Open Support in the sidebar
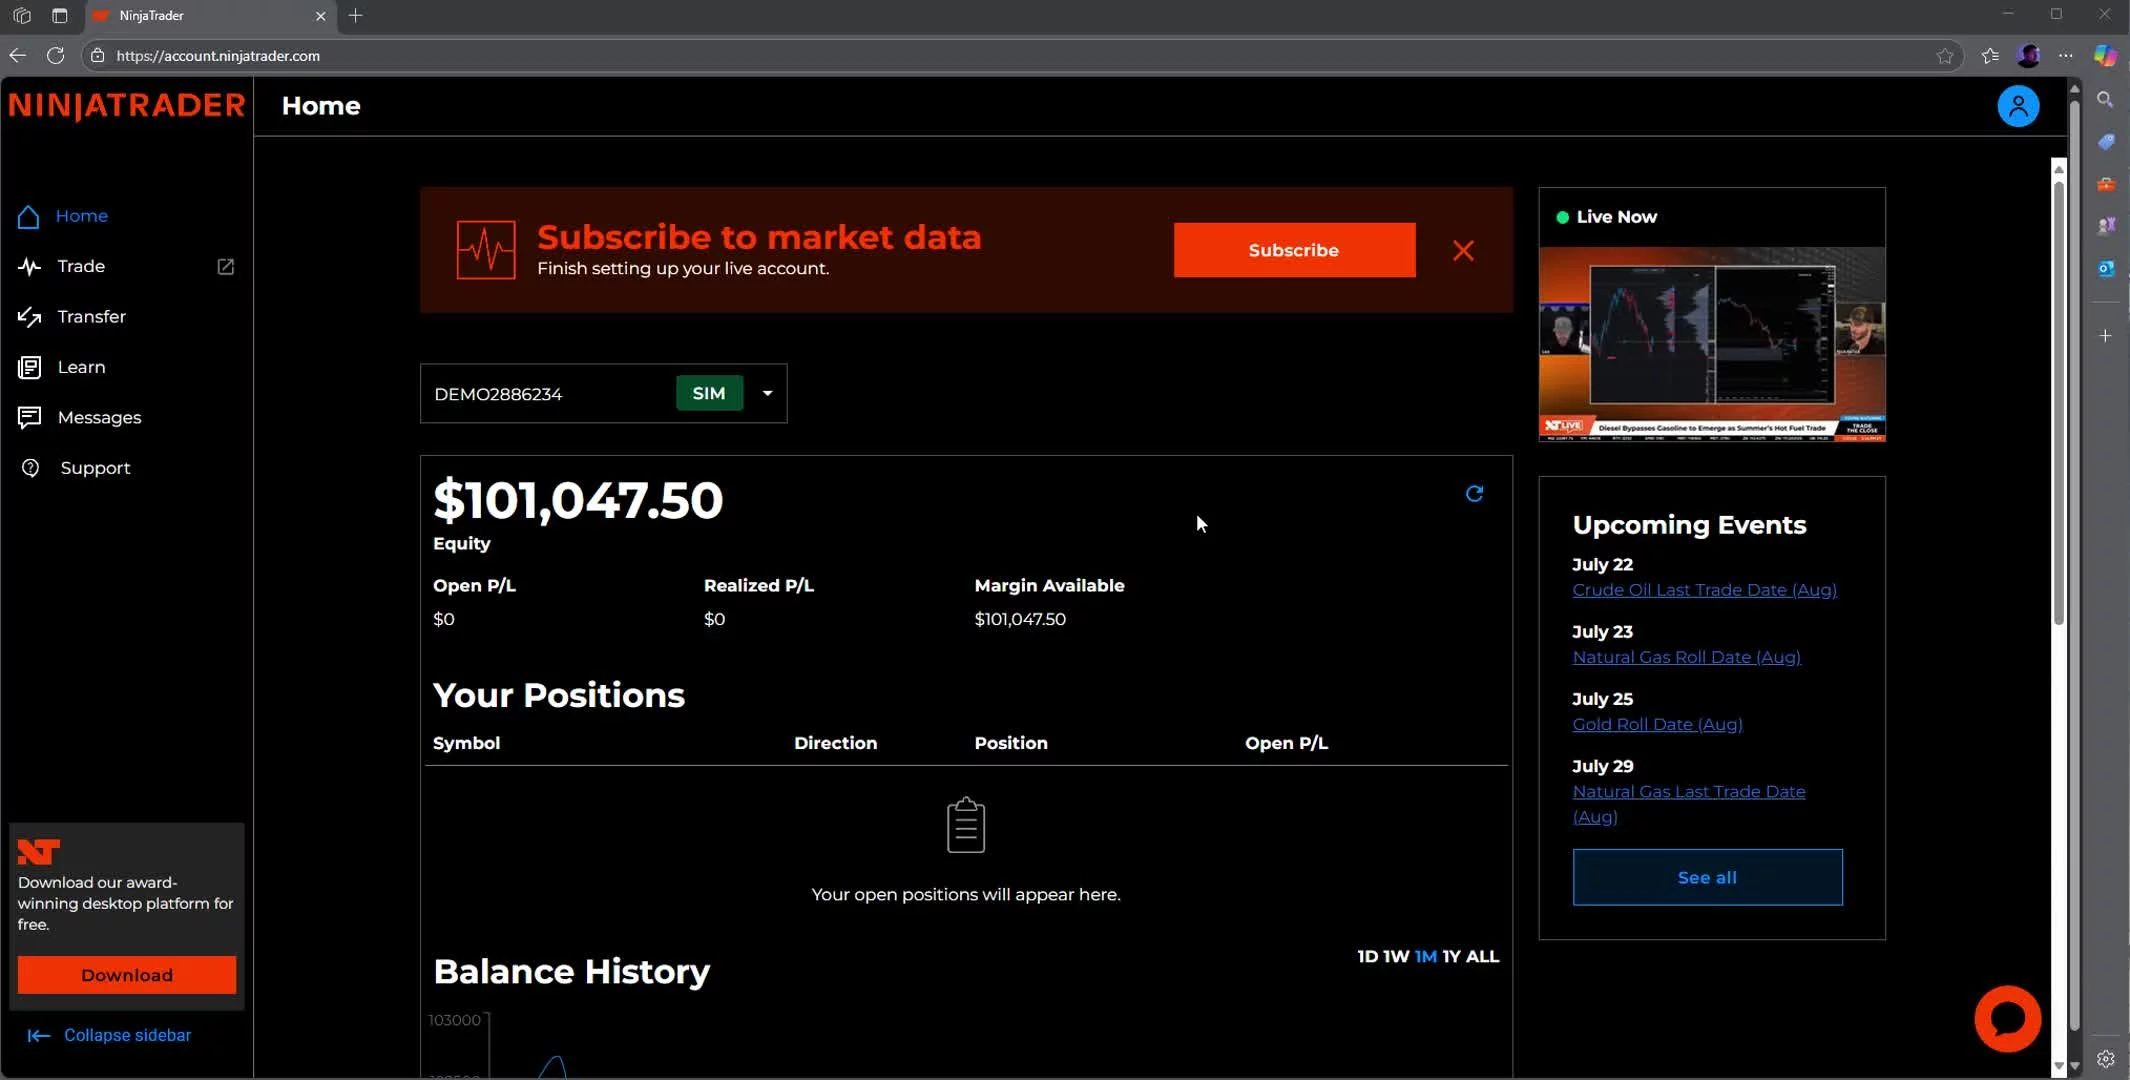Screen dimensions: 2130x1080 tap(95, 468)
